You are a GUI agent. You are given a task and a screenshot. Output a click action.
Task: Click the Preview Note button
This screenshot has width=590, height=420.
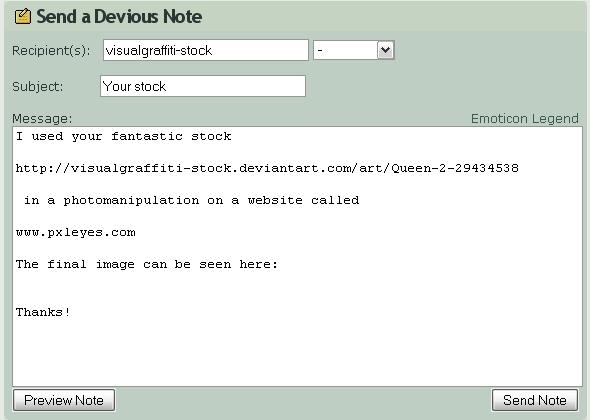[64, 400]
